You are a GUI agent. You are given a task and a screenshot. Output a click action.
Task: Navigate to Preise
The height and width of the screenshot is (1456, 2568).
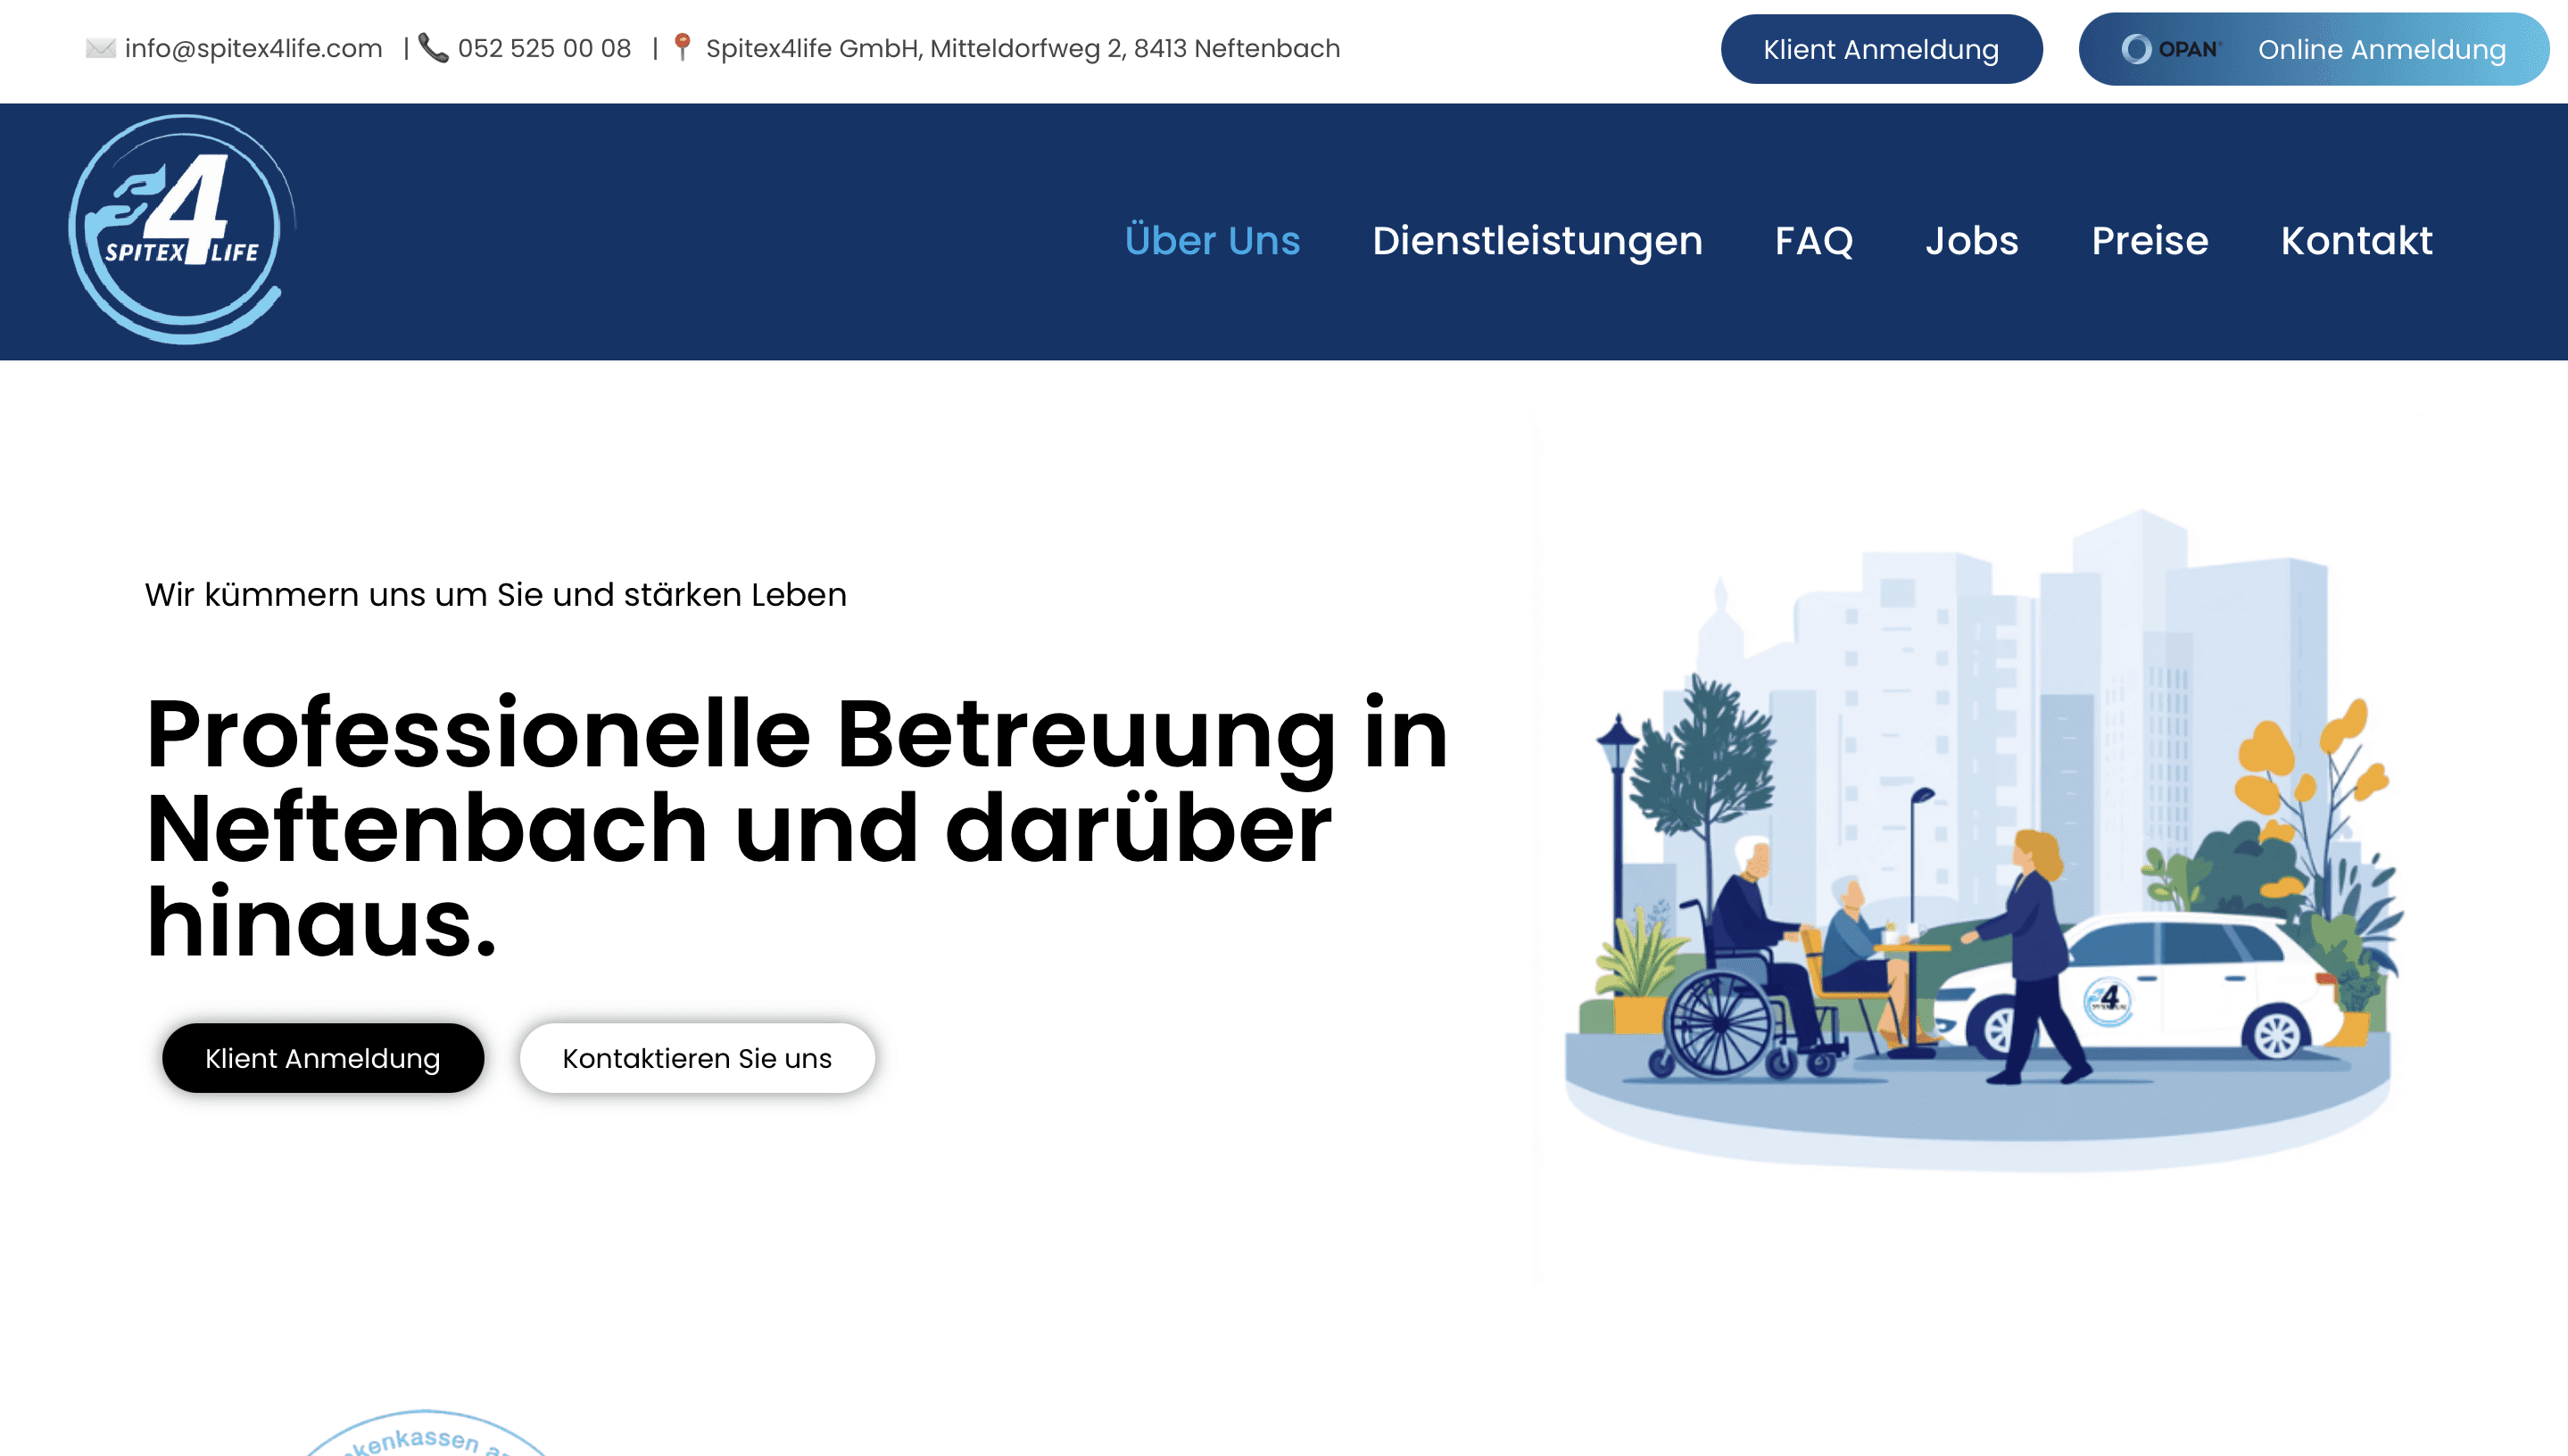pos(2149,240)
